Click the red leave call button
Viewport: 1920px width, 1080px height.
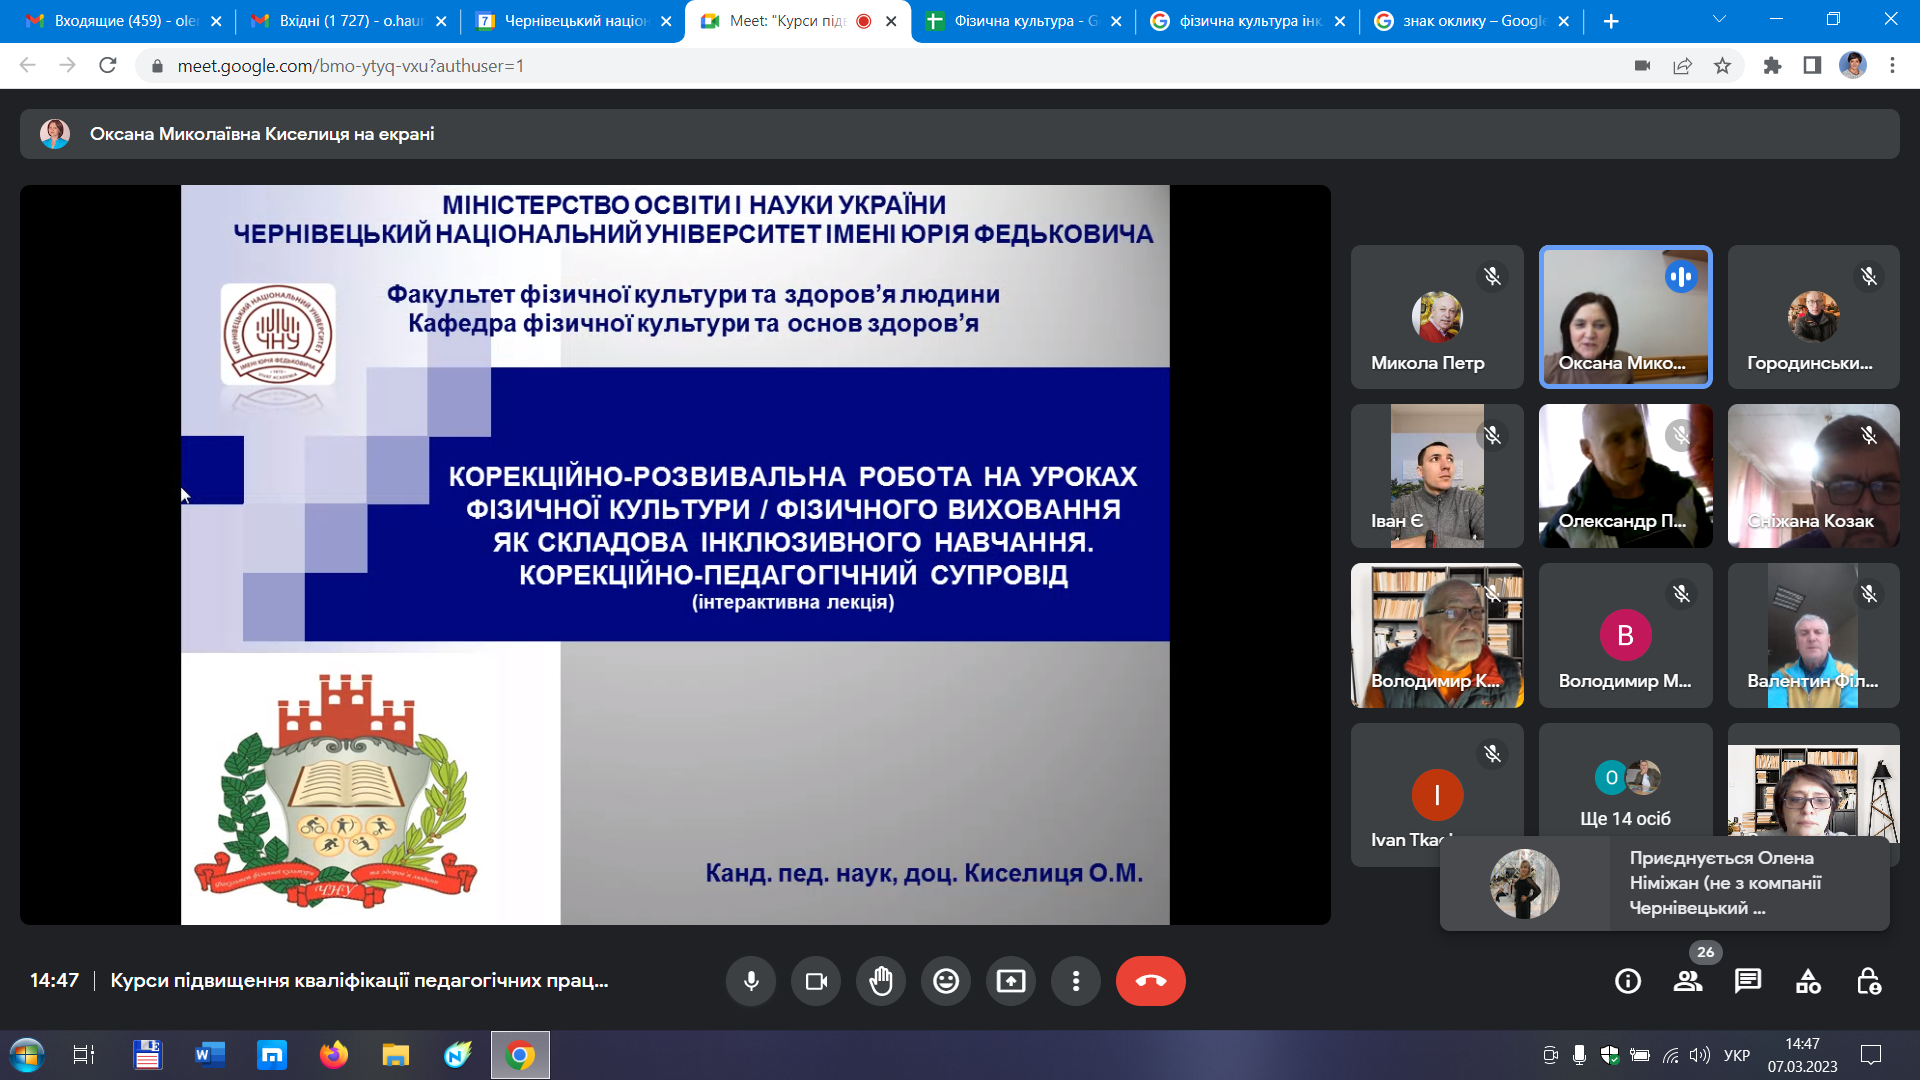1151,981
